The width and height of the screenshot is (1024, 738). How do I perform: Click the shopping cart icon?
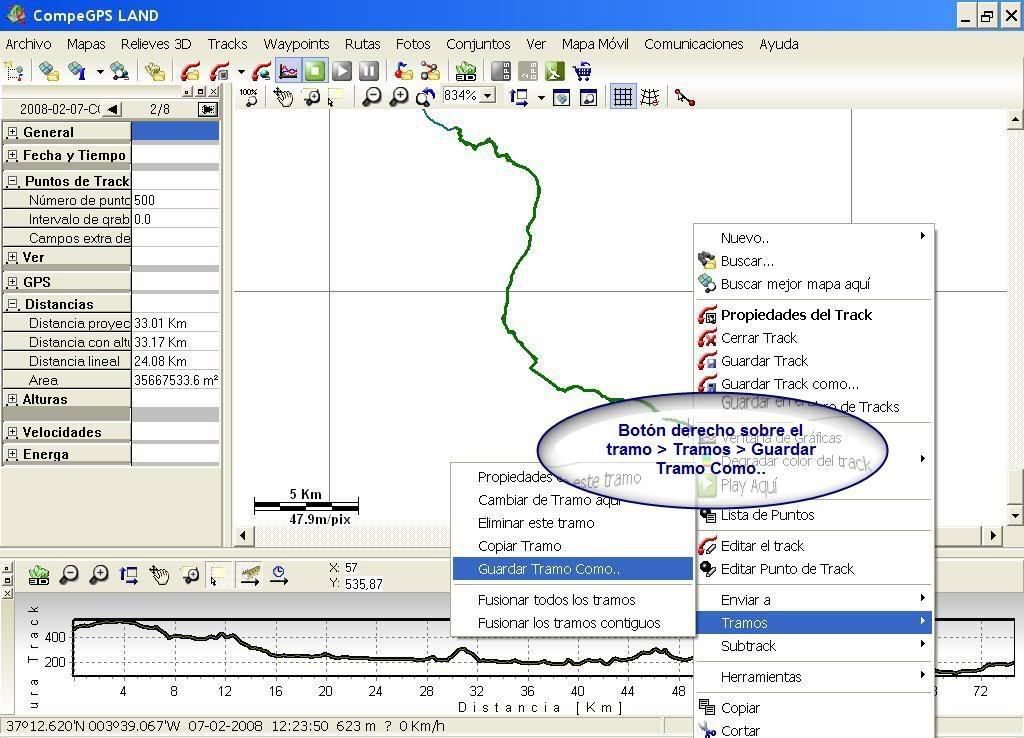pos(582,71)
